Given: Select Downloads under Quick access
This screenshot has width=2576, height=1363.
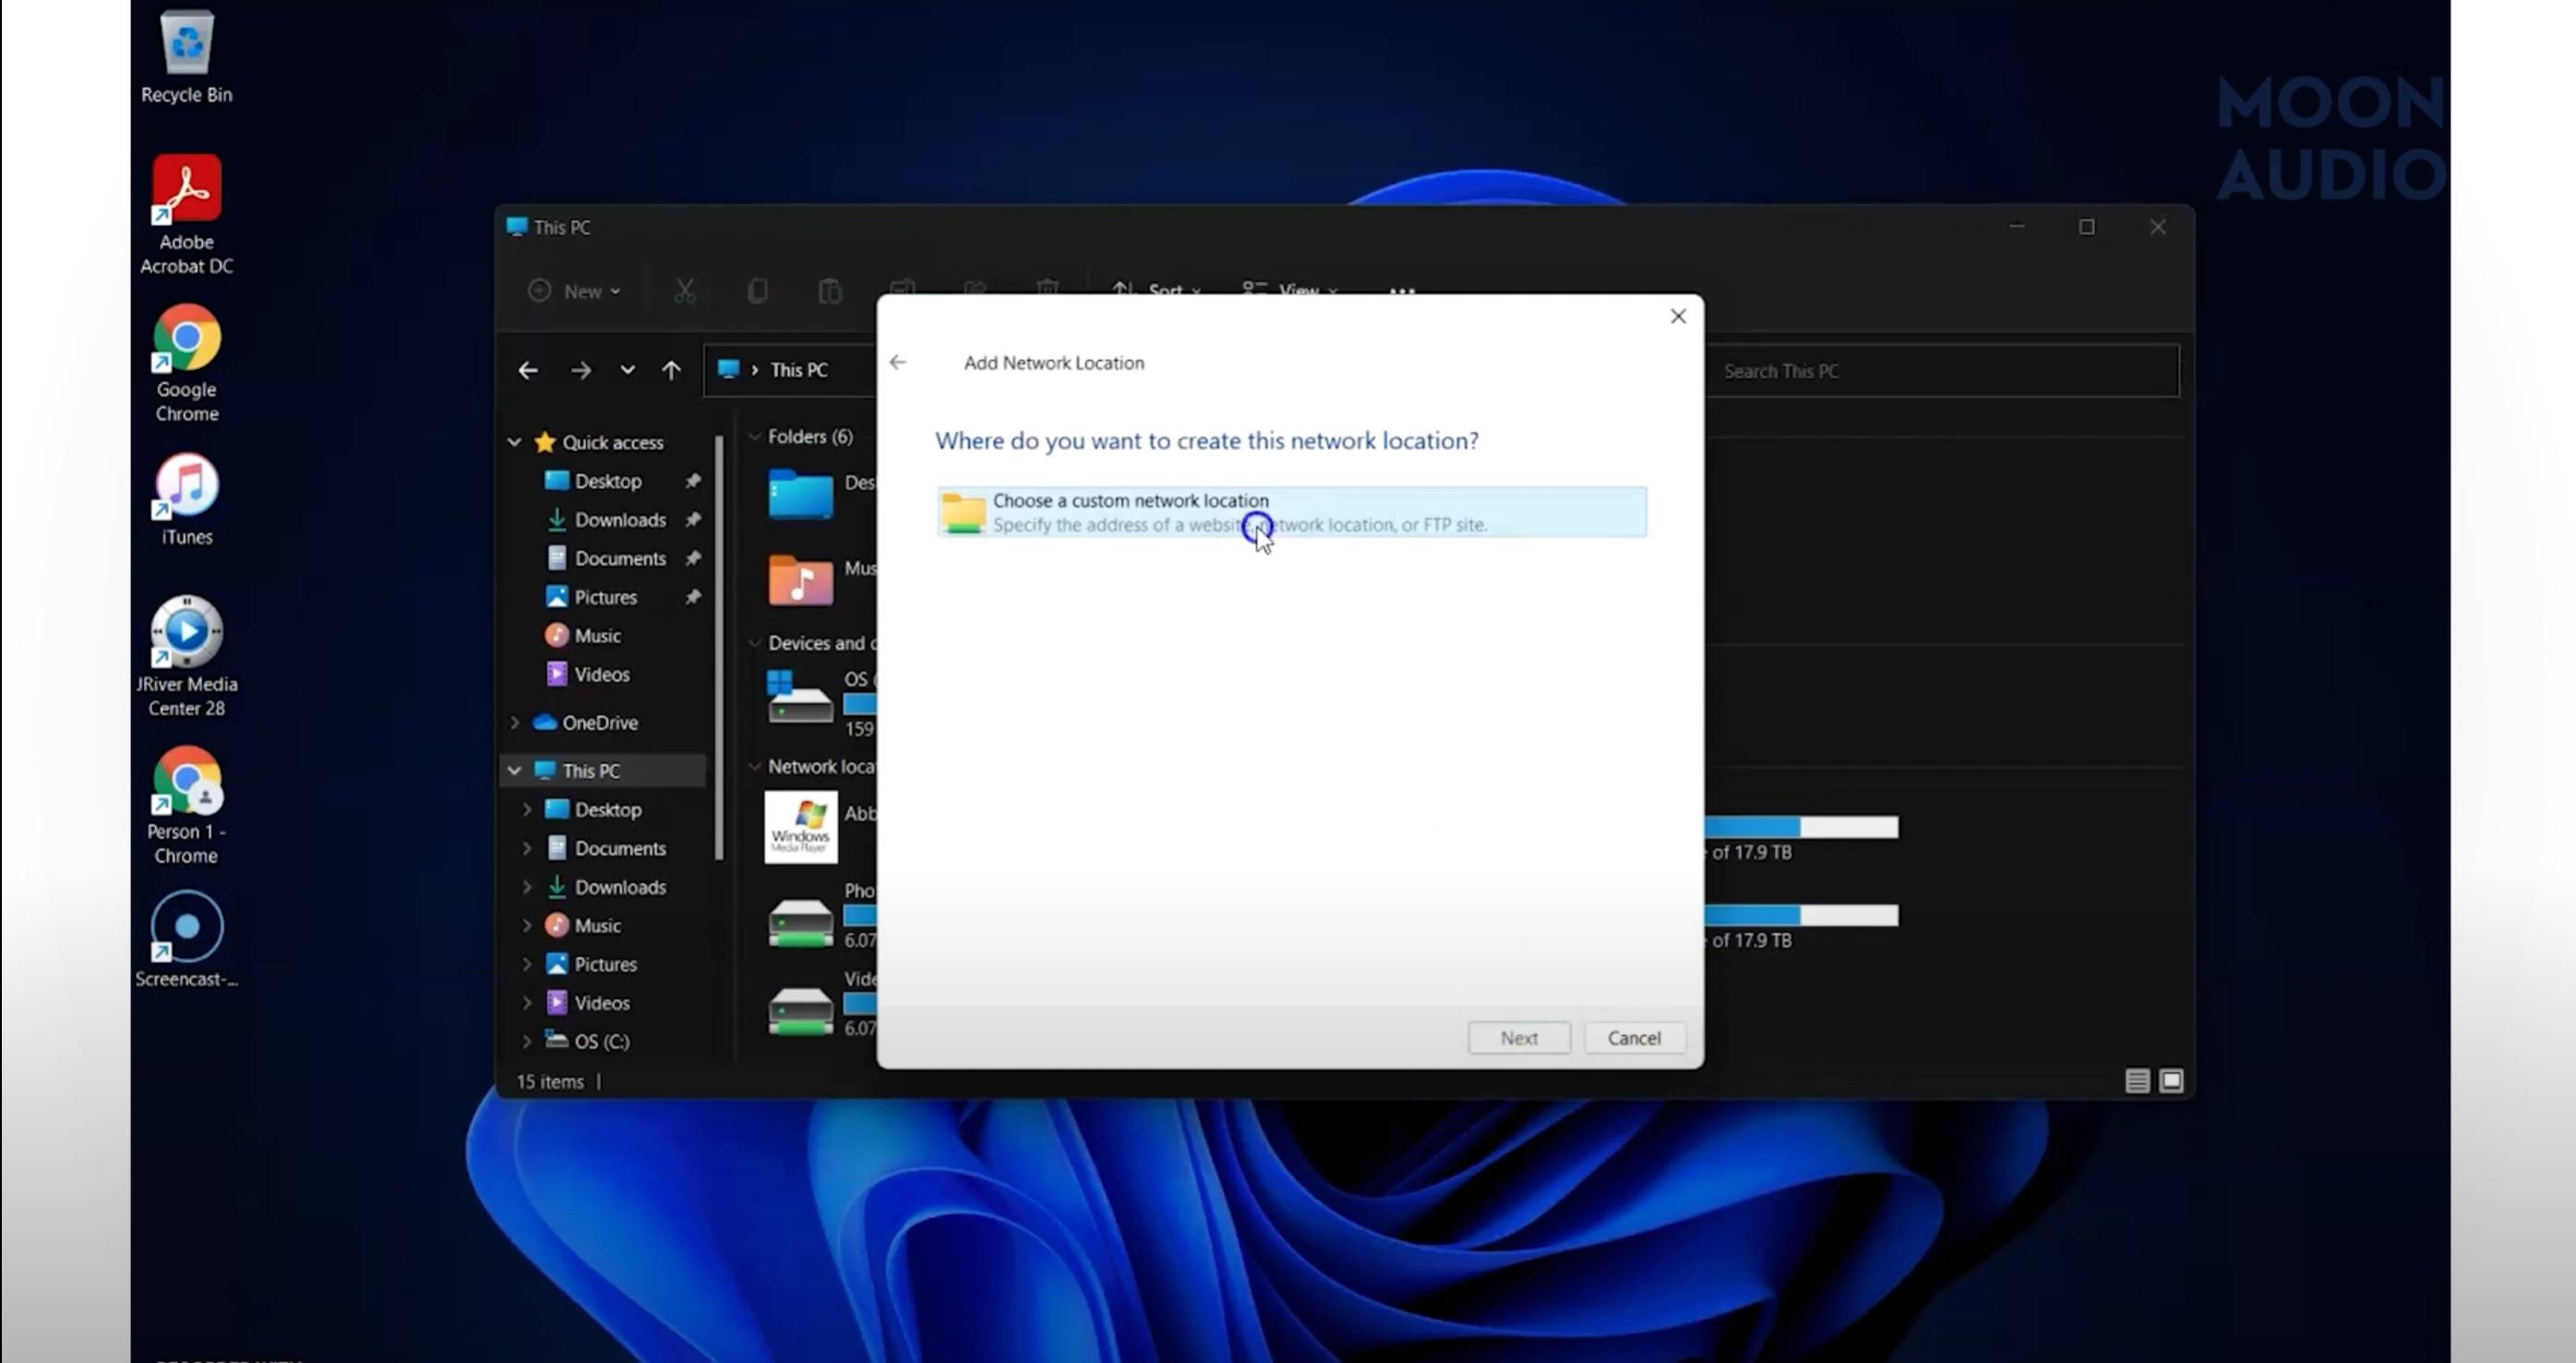Looking at the screenshot, I should point(606,519).
